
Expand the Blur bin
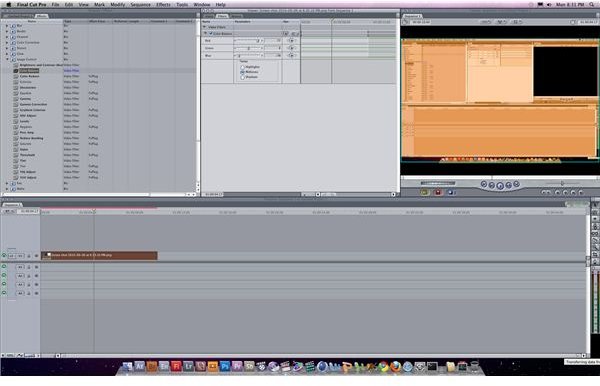7,26
